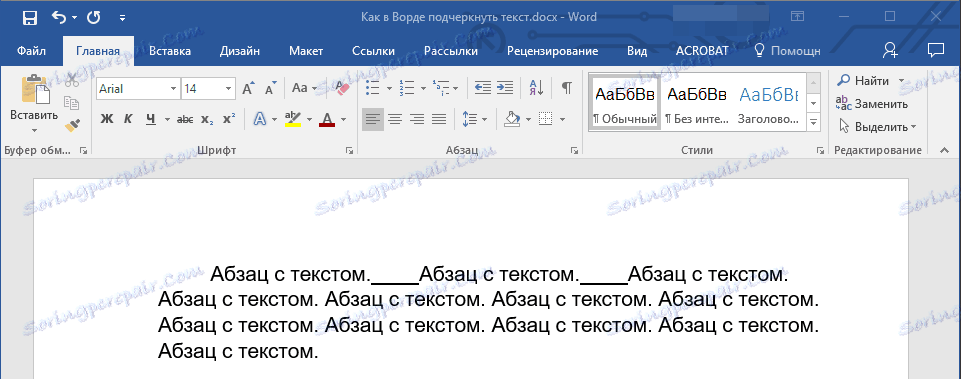This screenshot has width=961, height=379.
Task: Increase font size with the larger A
Action: [248, 88]
